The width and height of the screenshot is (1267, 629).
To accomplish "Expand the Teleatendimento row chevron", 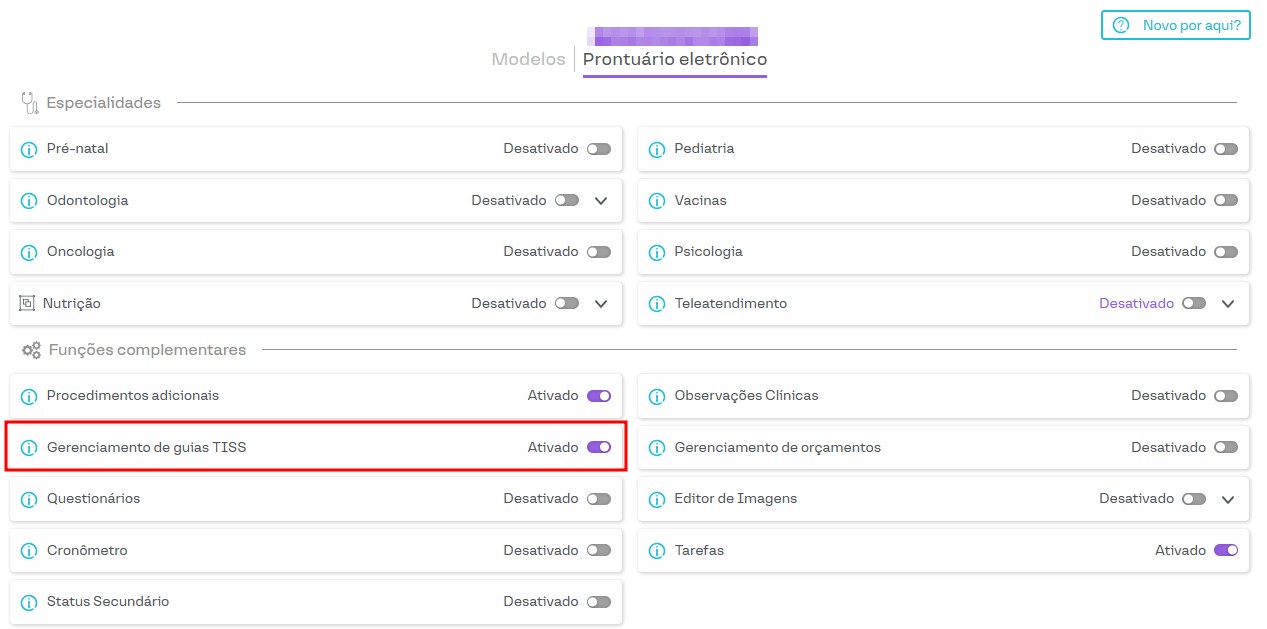I will (1229, 303).
